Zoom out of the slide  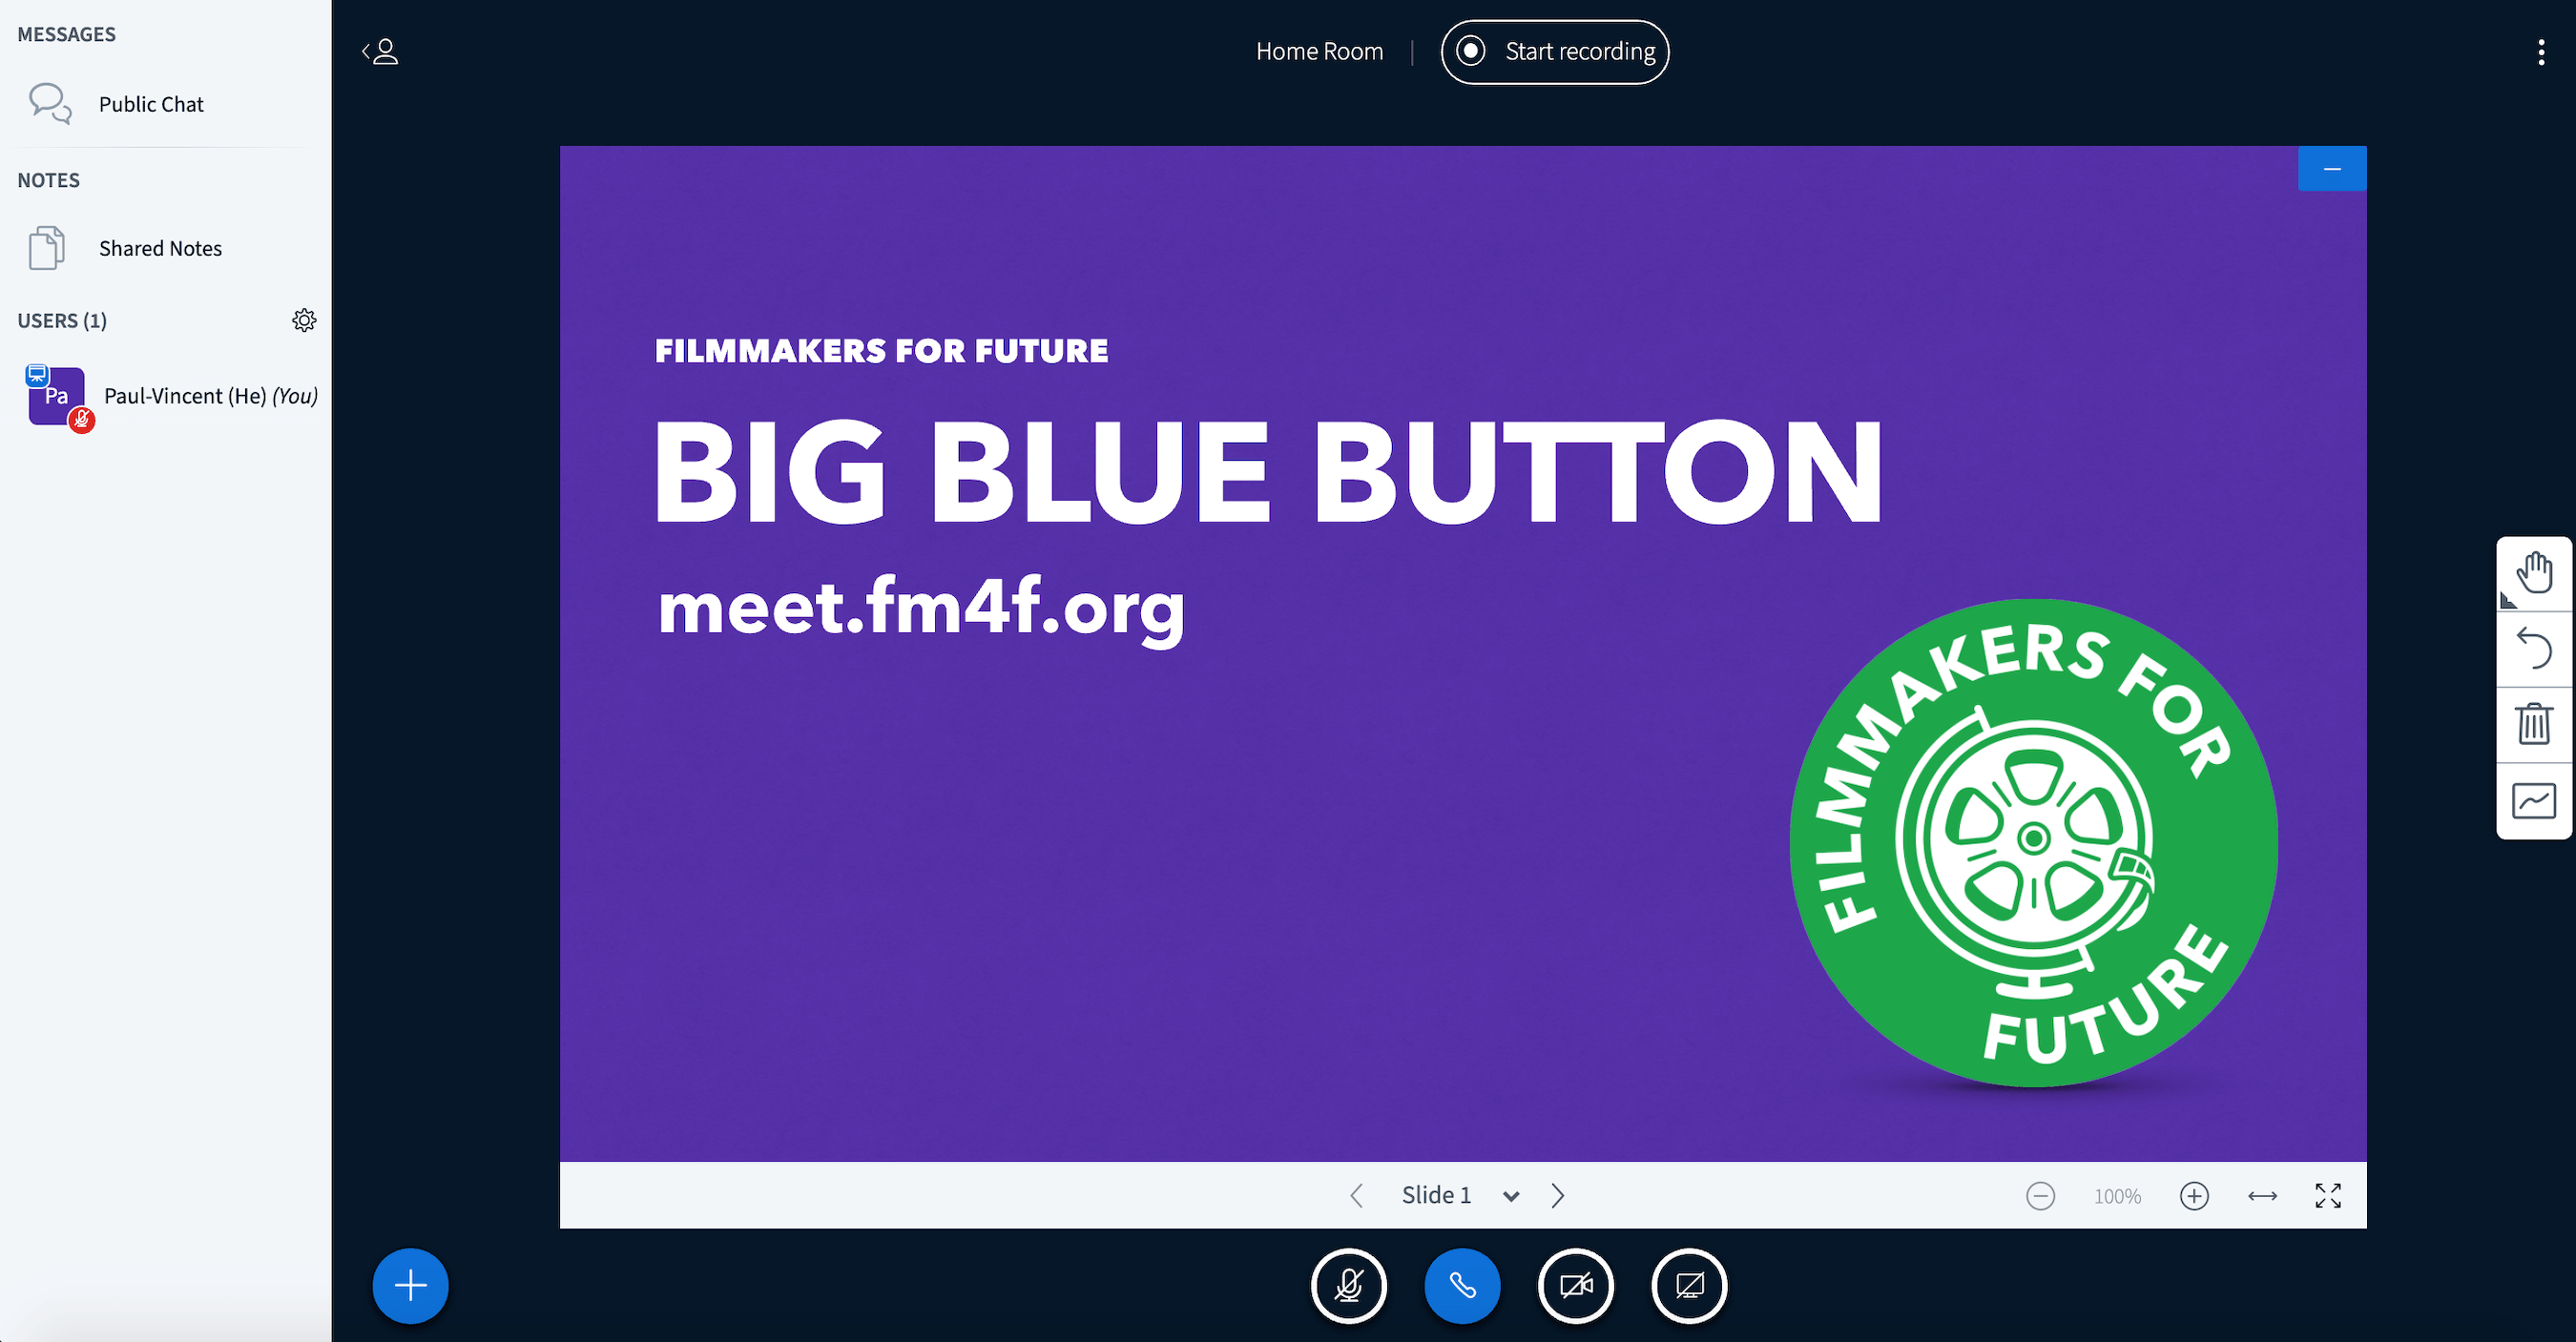coord(2041,1196)
